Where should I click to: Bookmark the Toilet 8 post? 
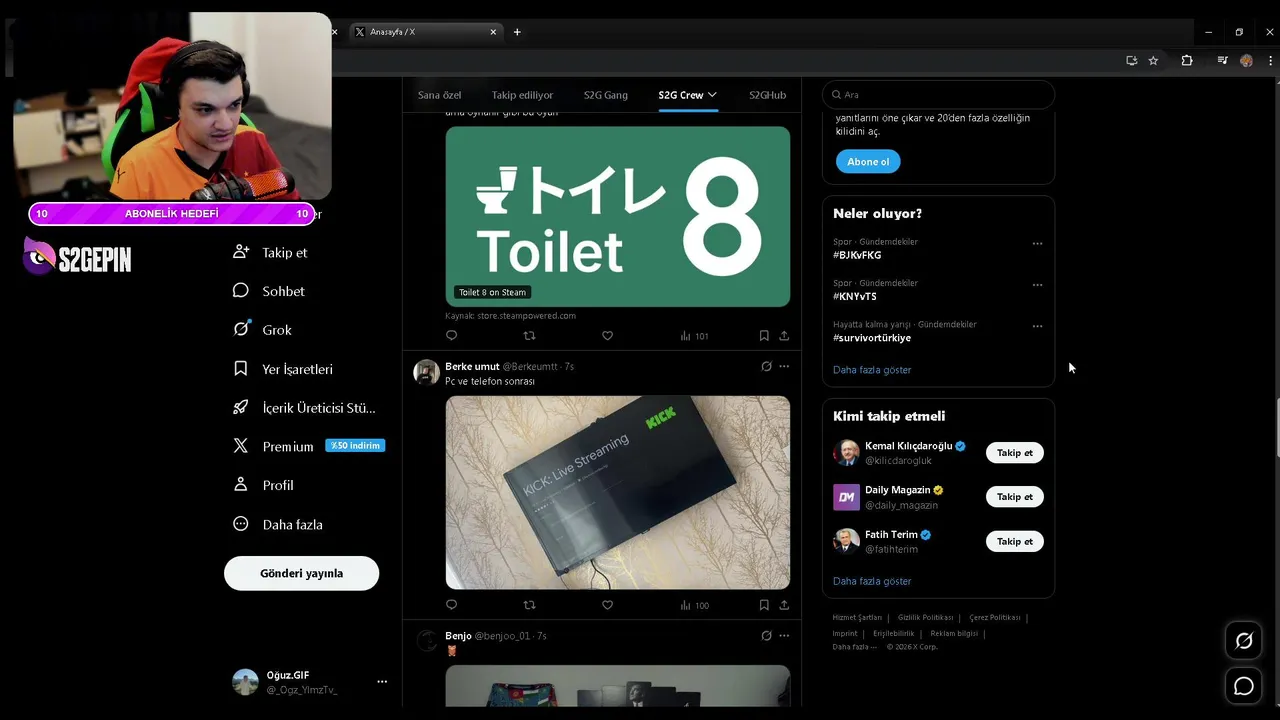coord(764,336)
